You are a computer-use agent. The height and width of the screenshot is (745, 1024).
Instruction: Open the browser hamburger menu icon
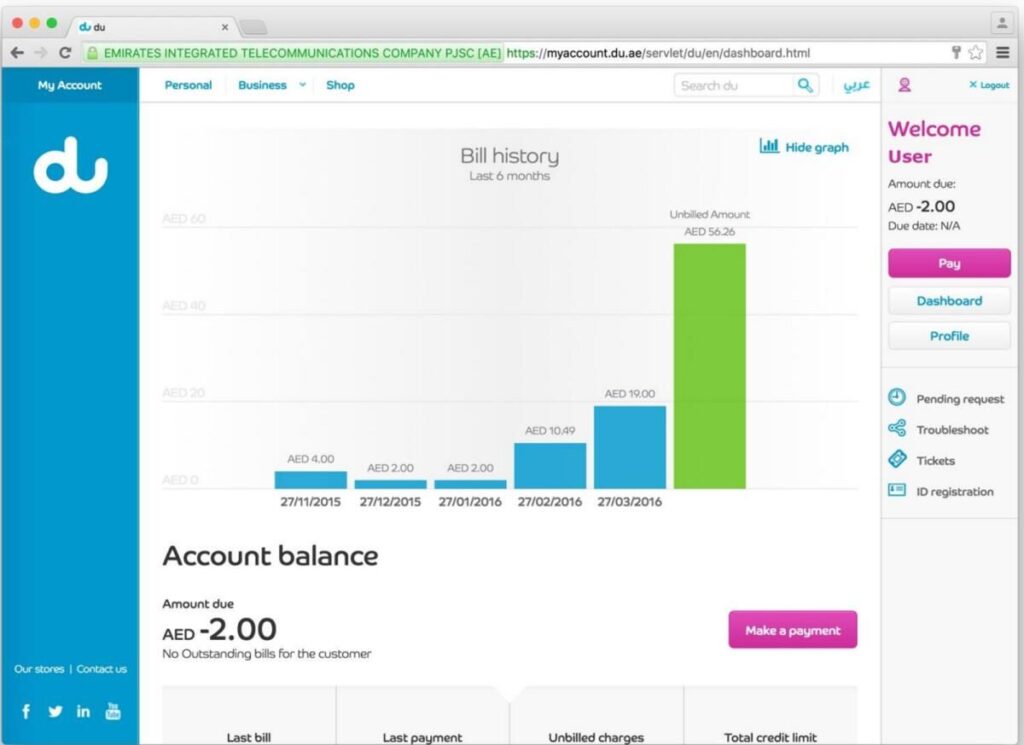click(x=1002, y=53)
